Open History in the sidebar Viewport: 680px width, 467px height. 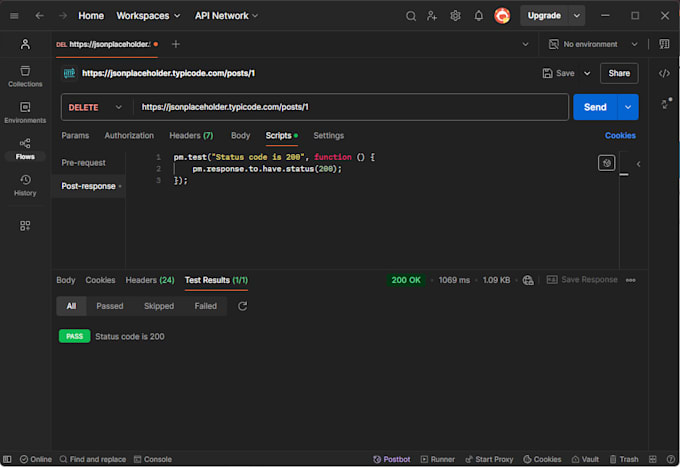tap(25, 185)
